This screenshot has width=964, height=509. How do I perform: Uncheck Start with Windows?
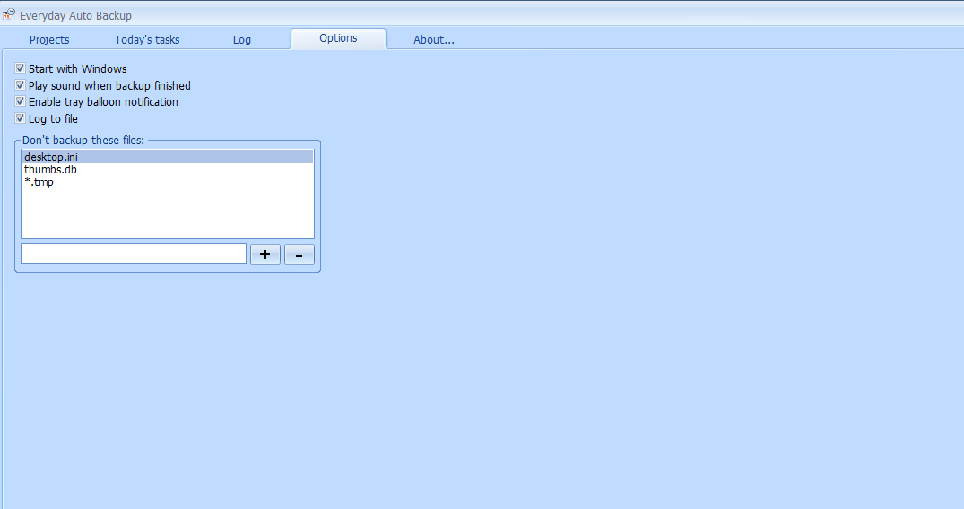point(20,68)
